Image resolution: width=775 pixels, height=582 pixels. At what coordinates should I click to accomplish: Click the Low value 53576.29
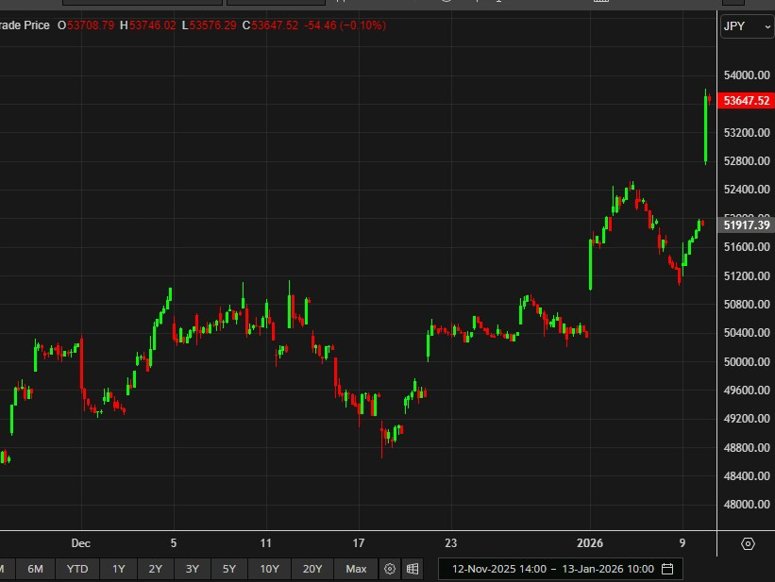point(213,25)
